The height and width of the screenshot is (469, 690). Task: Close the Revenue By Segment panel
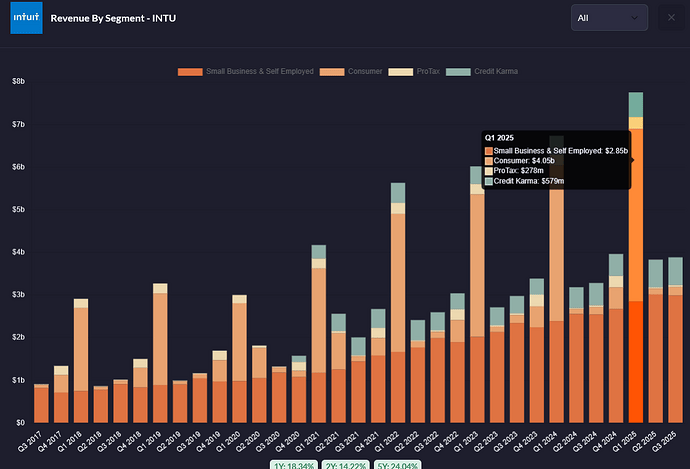[x=670, y=17]
